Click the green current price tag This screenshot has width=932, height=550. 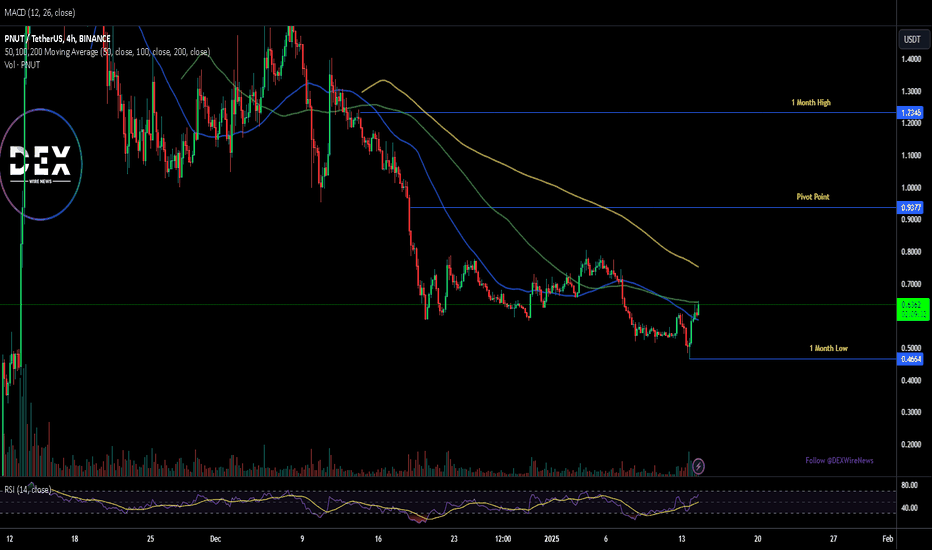(912, 310)
